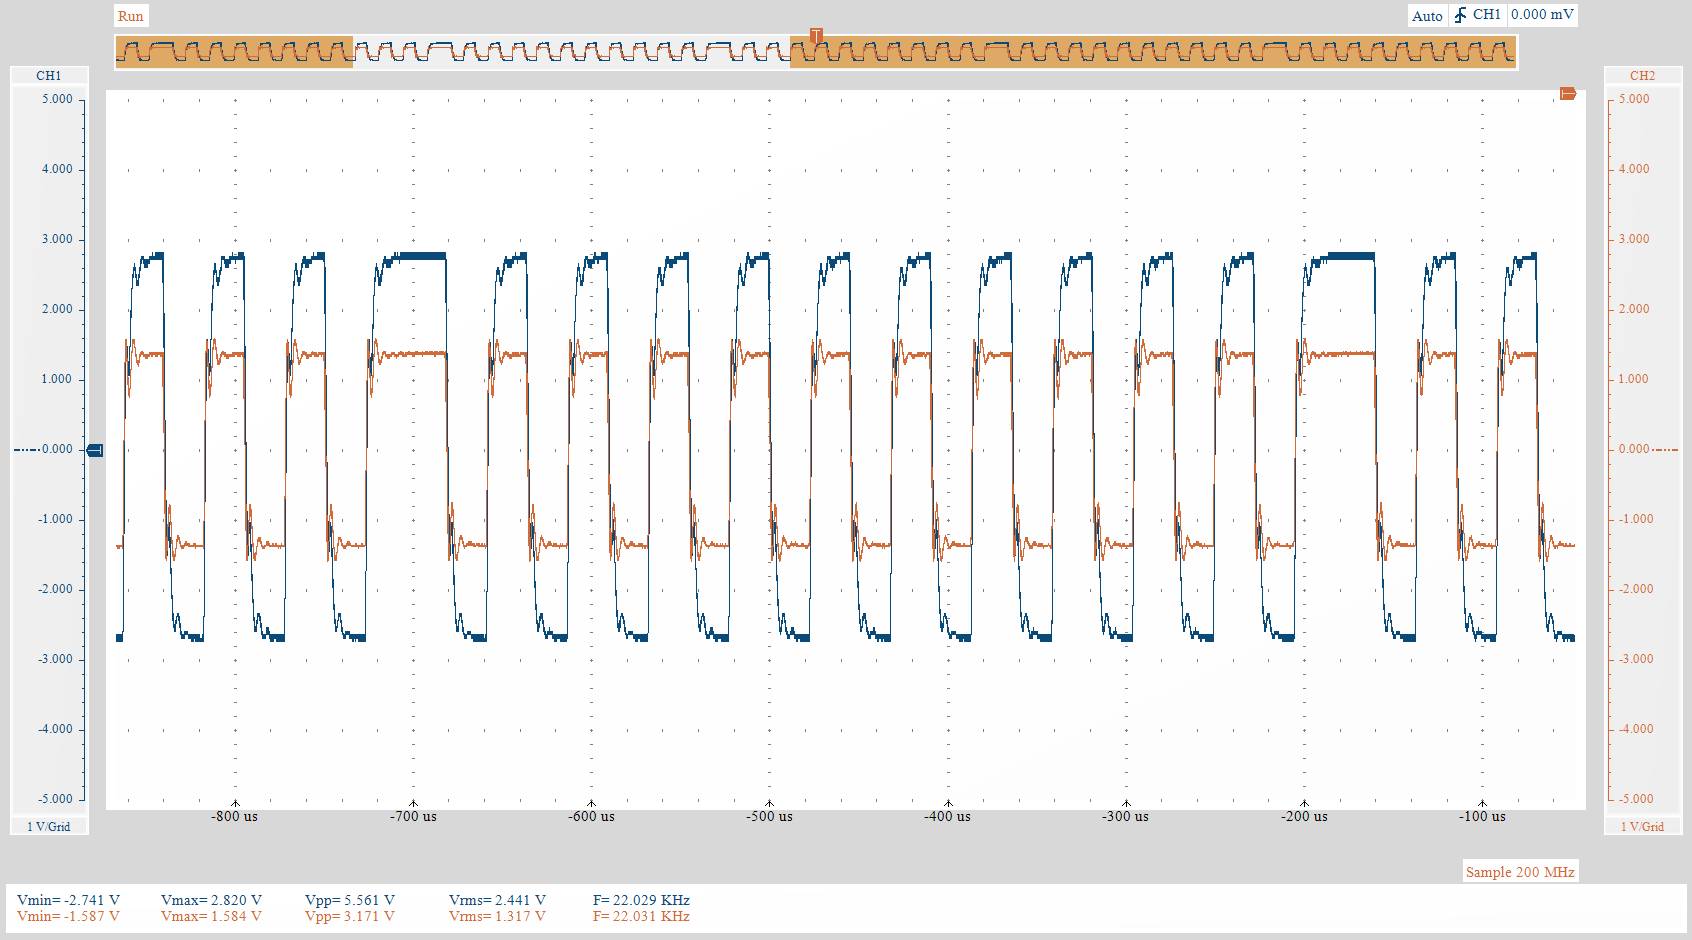The width and height of the screenshot is (1692, 940).
Task: Click the CH1 -5.000 bottom scale value
Action: [55, 799]
